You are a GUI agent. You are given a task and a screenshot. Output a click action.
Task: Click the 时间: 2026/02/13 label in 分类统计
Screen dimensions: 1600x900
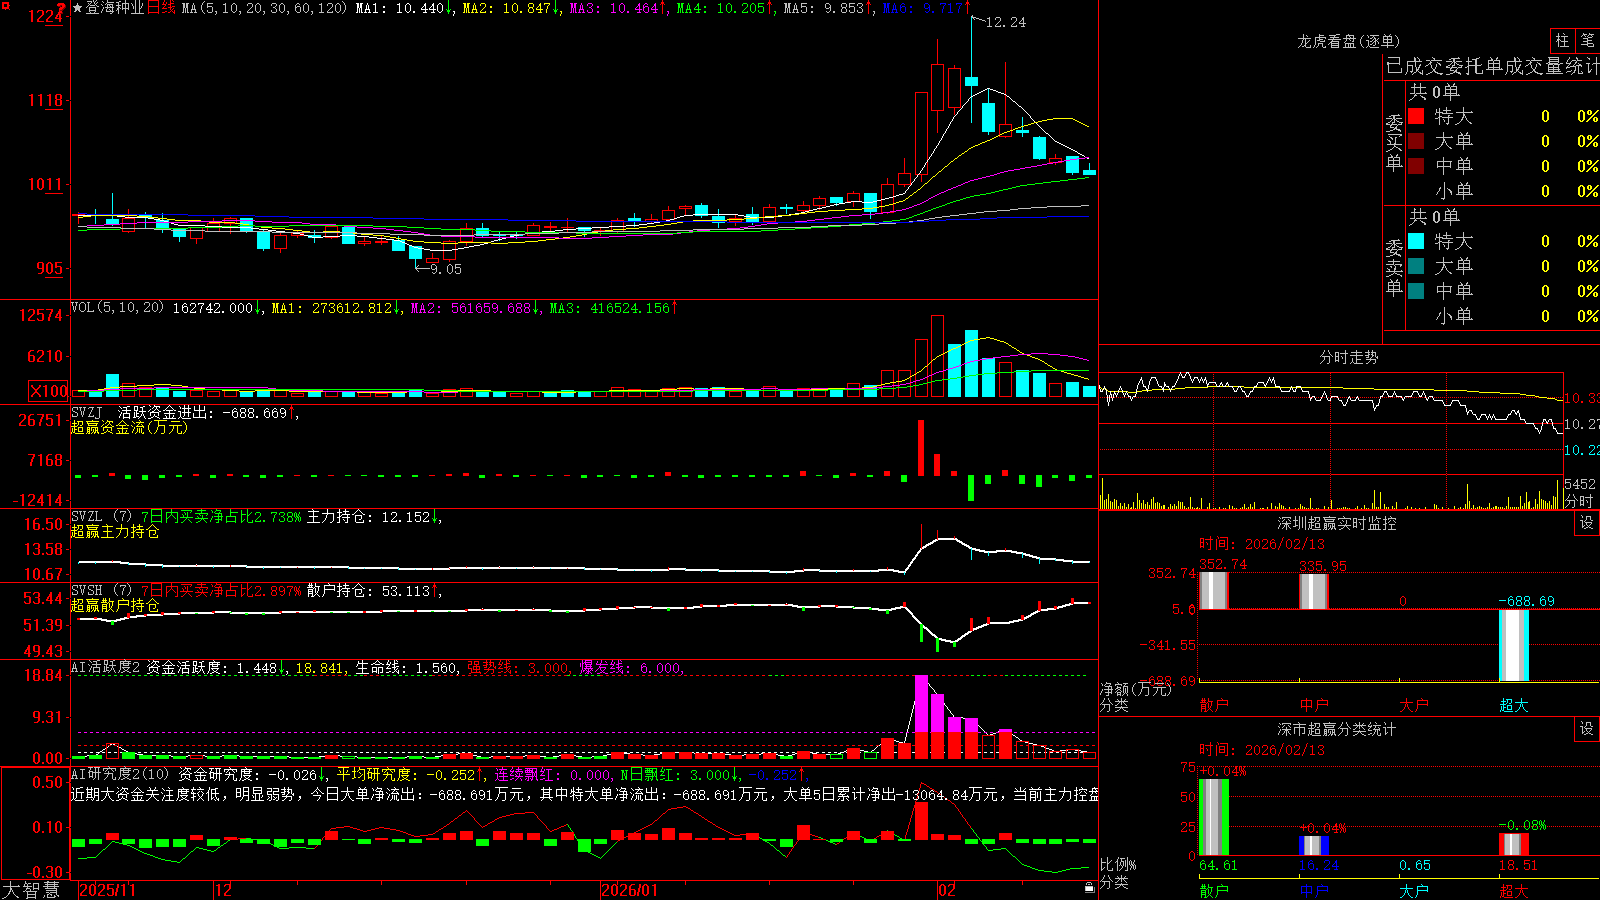point(1262,750)
